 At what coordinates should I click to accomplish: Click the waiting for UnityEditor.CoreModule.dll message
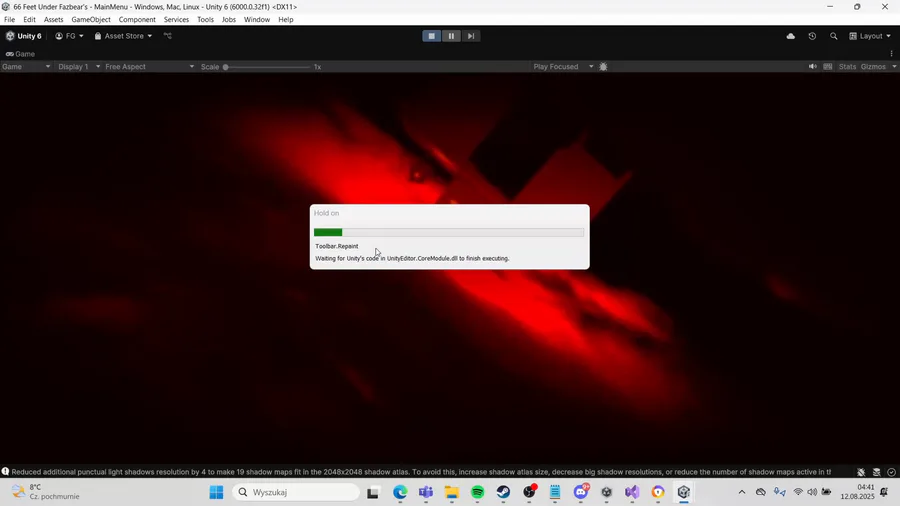pos(412,258)
